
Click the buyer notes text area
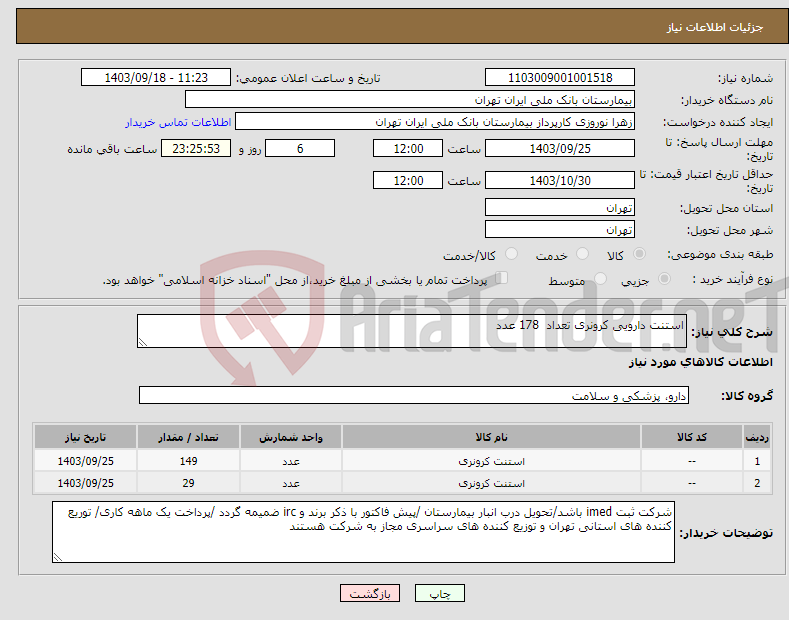click(x=363, y=532)
